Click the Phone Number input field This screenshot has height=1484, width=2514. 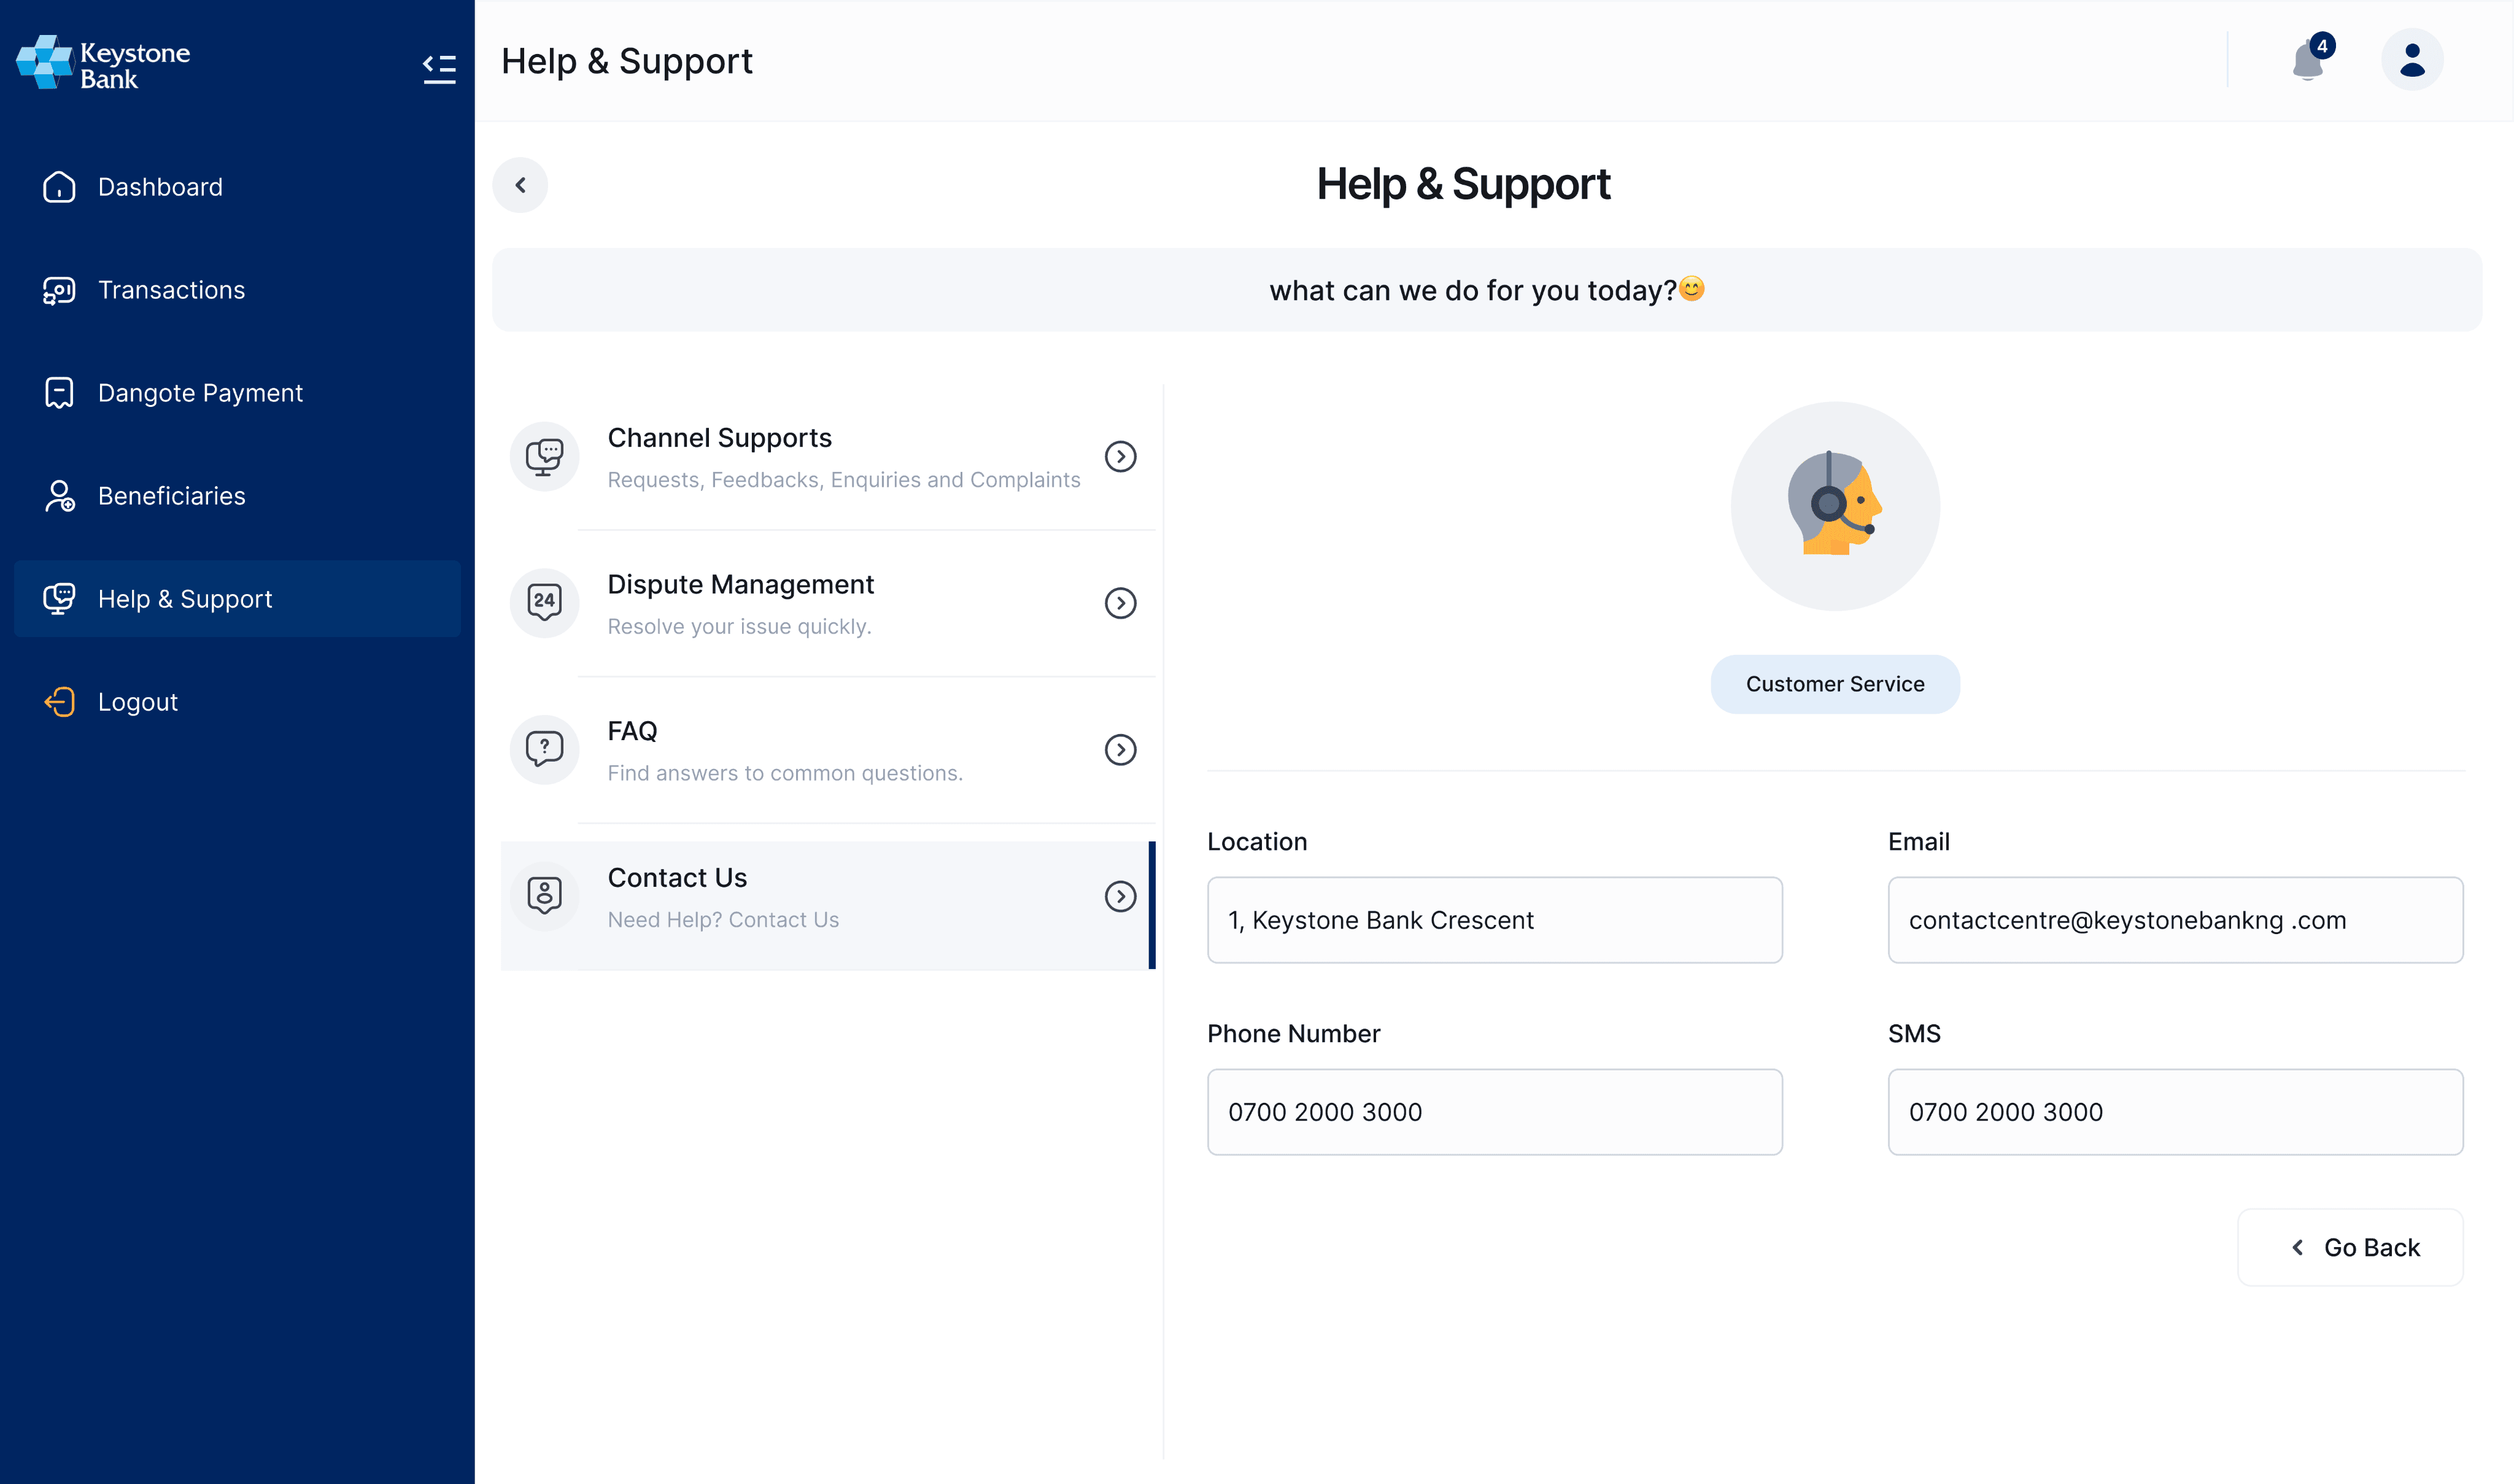point(1494,1112)
